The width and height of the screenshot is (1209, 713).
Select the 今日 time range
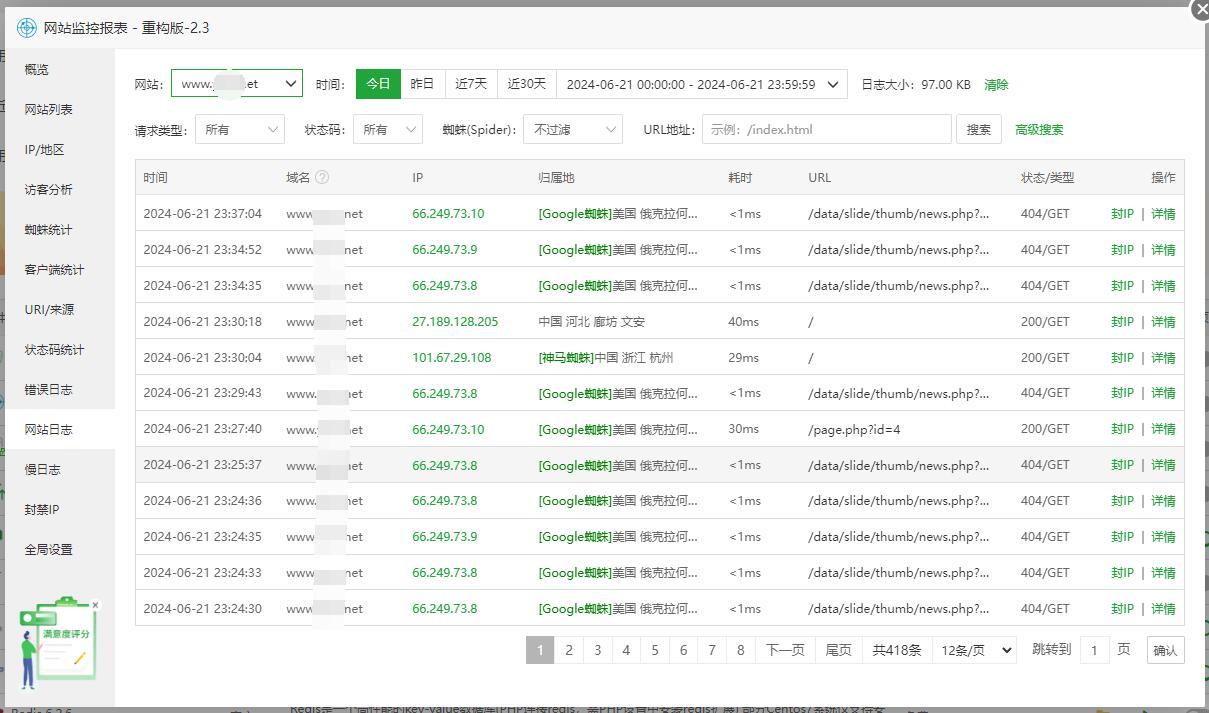tap(378, 84)
